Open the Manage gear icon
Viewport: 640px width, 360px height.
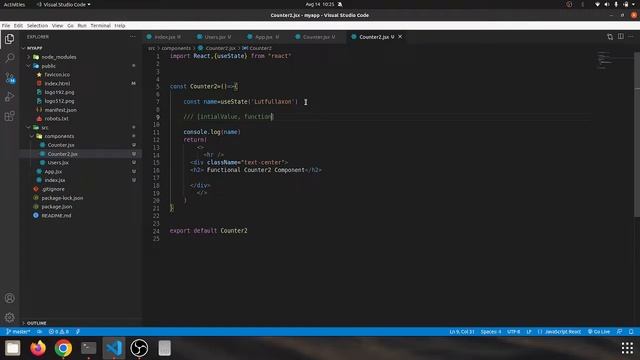click(x=9, y=317)
